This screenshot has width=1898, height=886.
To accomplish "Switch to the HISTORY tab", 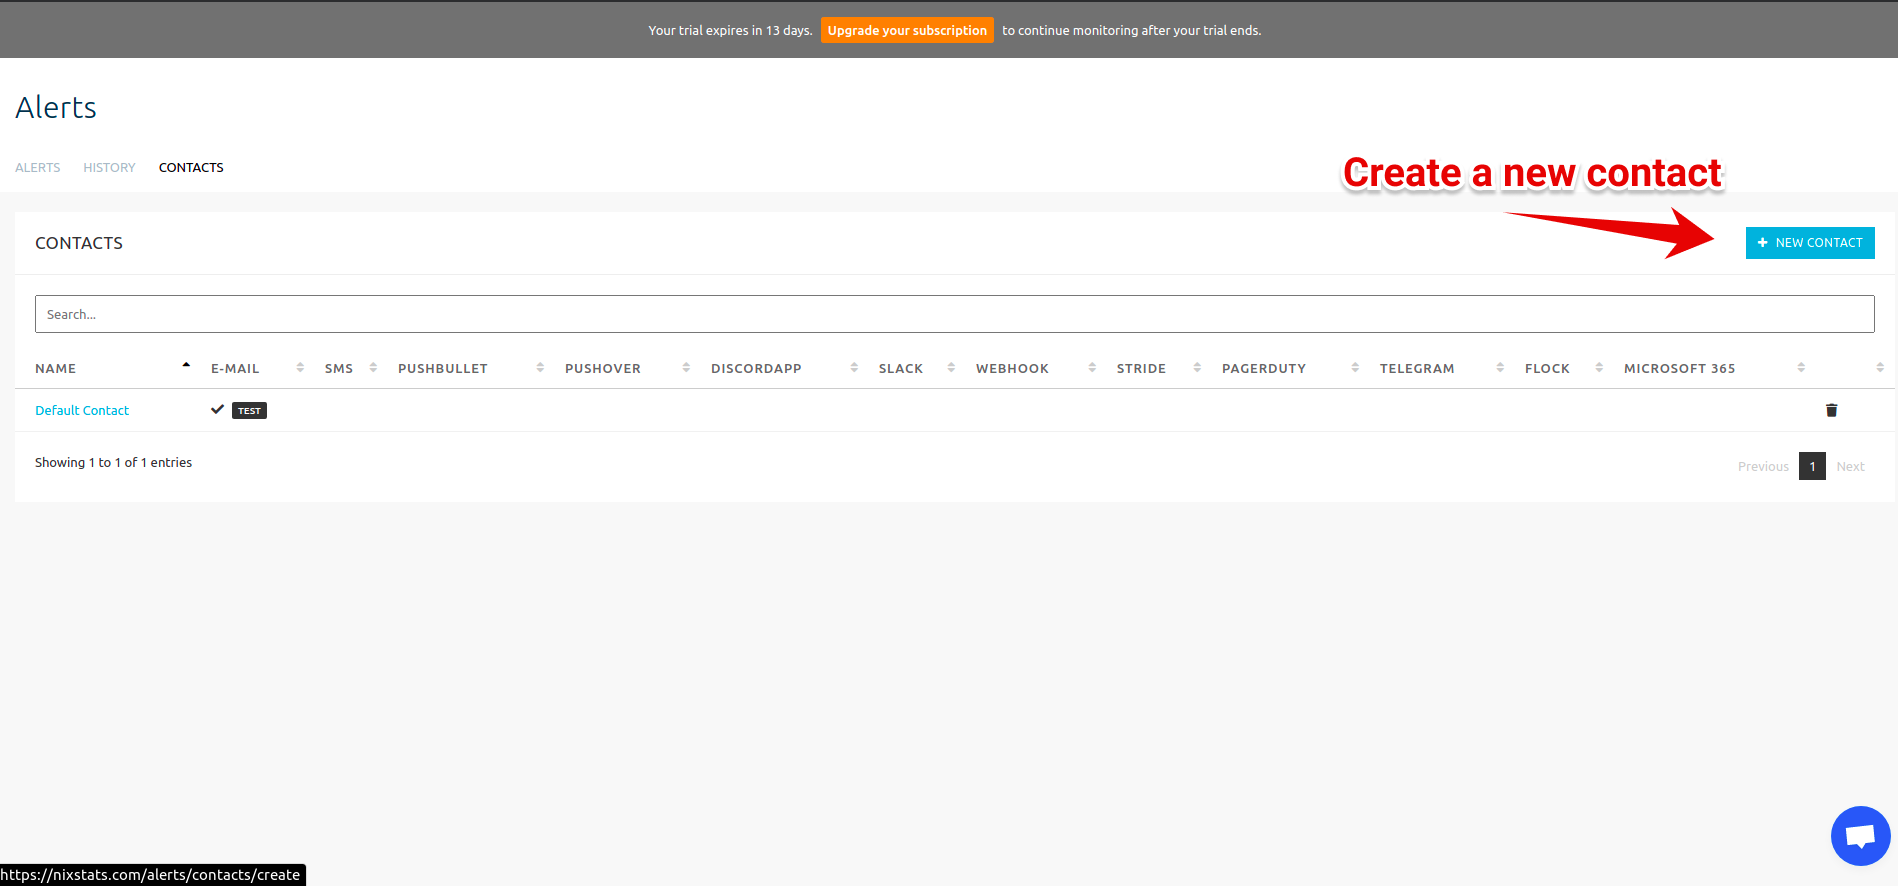I will 109,167.
